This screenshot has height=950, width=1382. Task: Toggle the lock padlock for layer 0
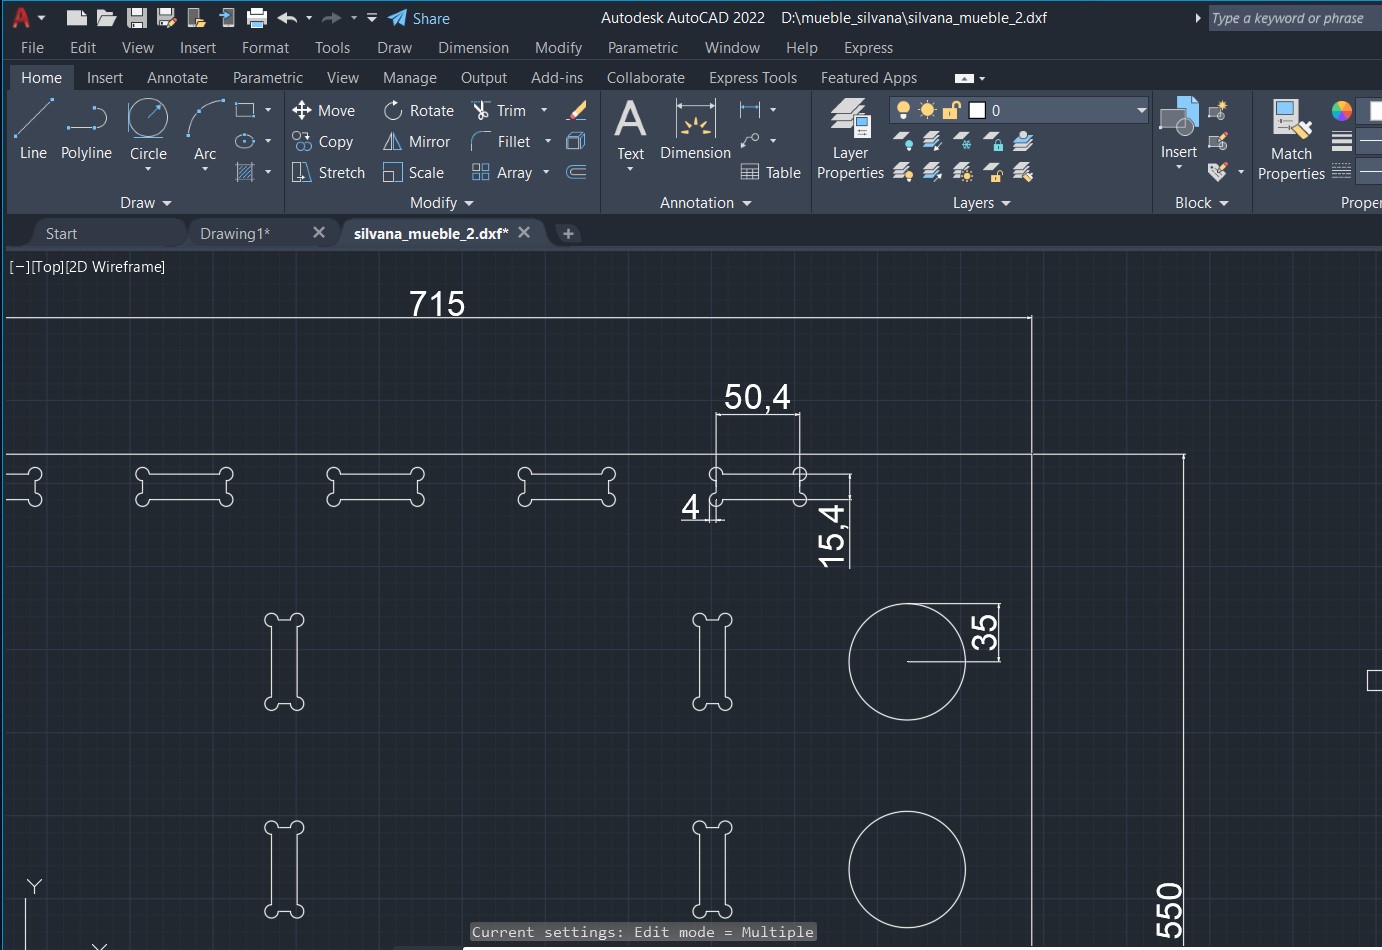951,110
